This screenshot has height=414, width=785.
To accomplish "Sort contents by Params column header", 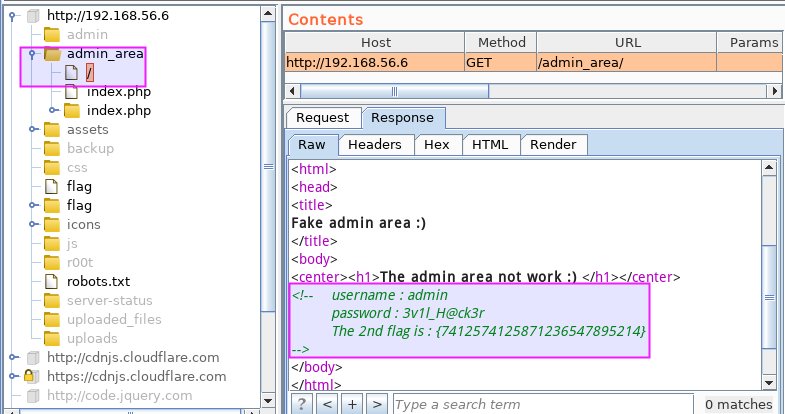I will tap(751, 43).
